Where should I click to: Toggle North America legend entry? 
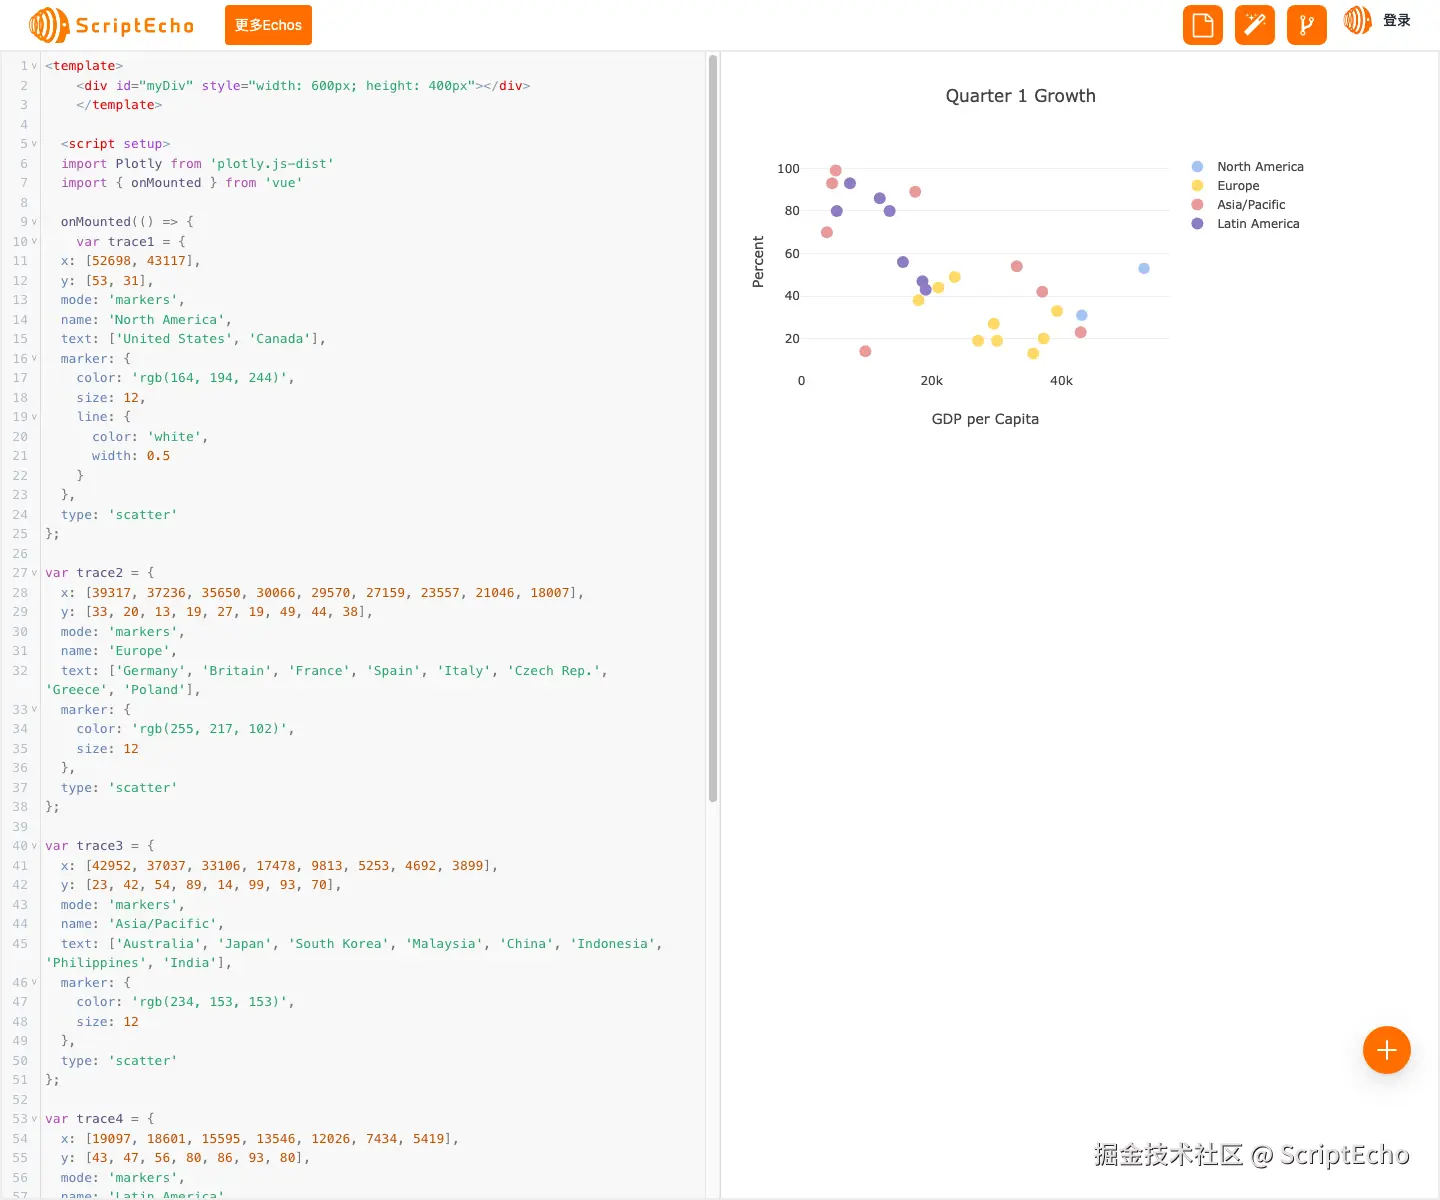tap(1248, 167)
